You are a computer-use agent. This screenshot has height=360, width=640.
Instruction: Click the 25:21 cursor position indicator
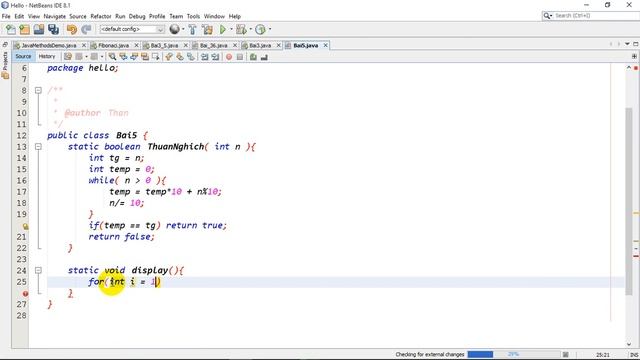point(603,355)
